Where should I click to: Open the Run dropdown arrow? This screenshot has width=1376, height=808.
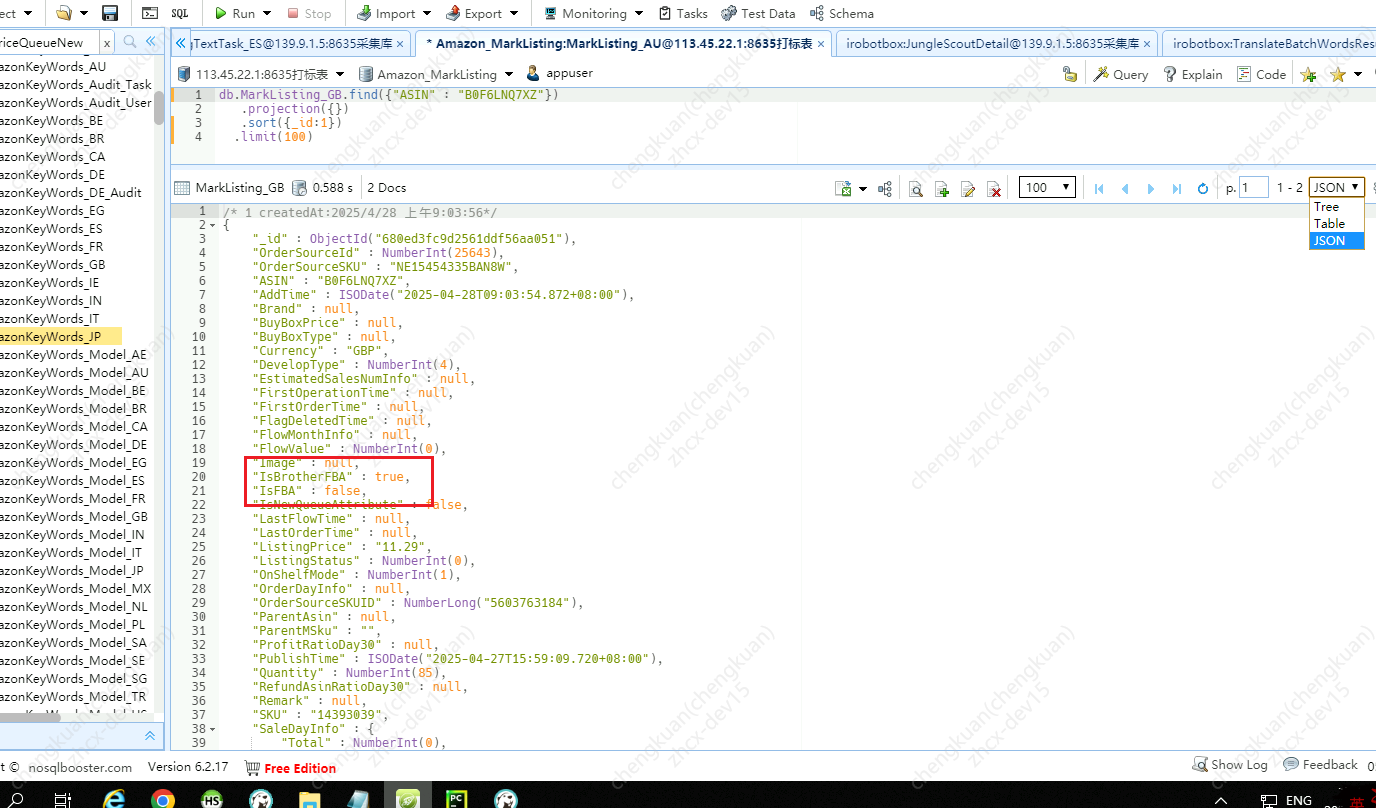point(267,14)
